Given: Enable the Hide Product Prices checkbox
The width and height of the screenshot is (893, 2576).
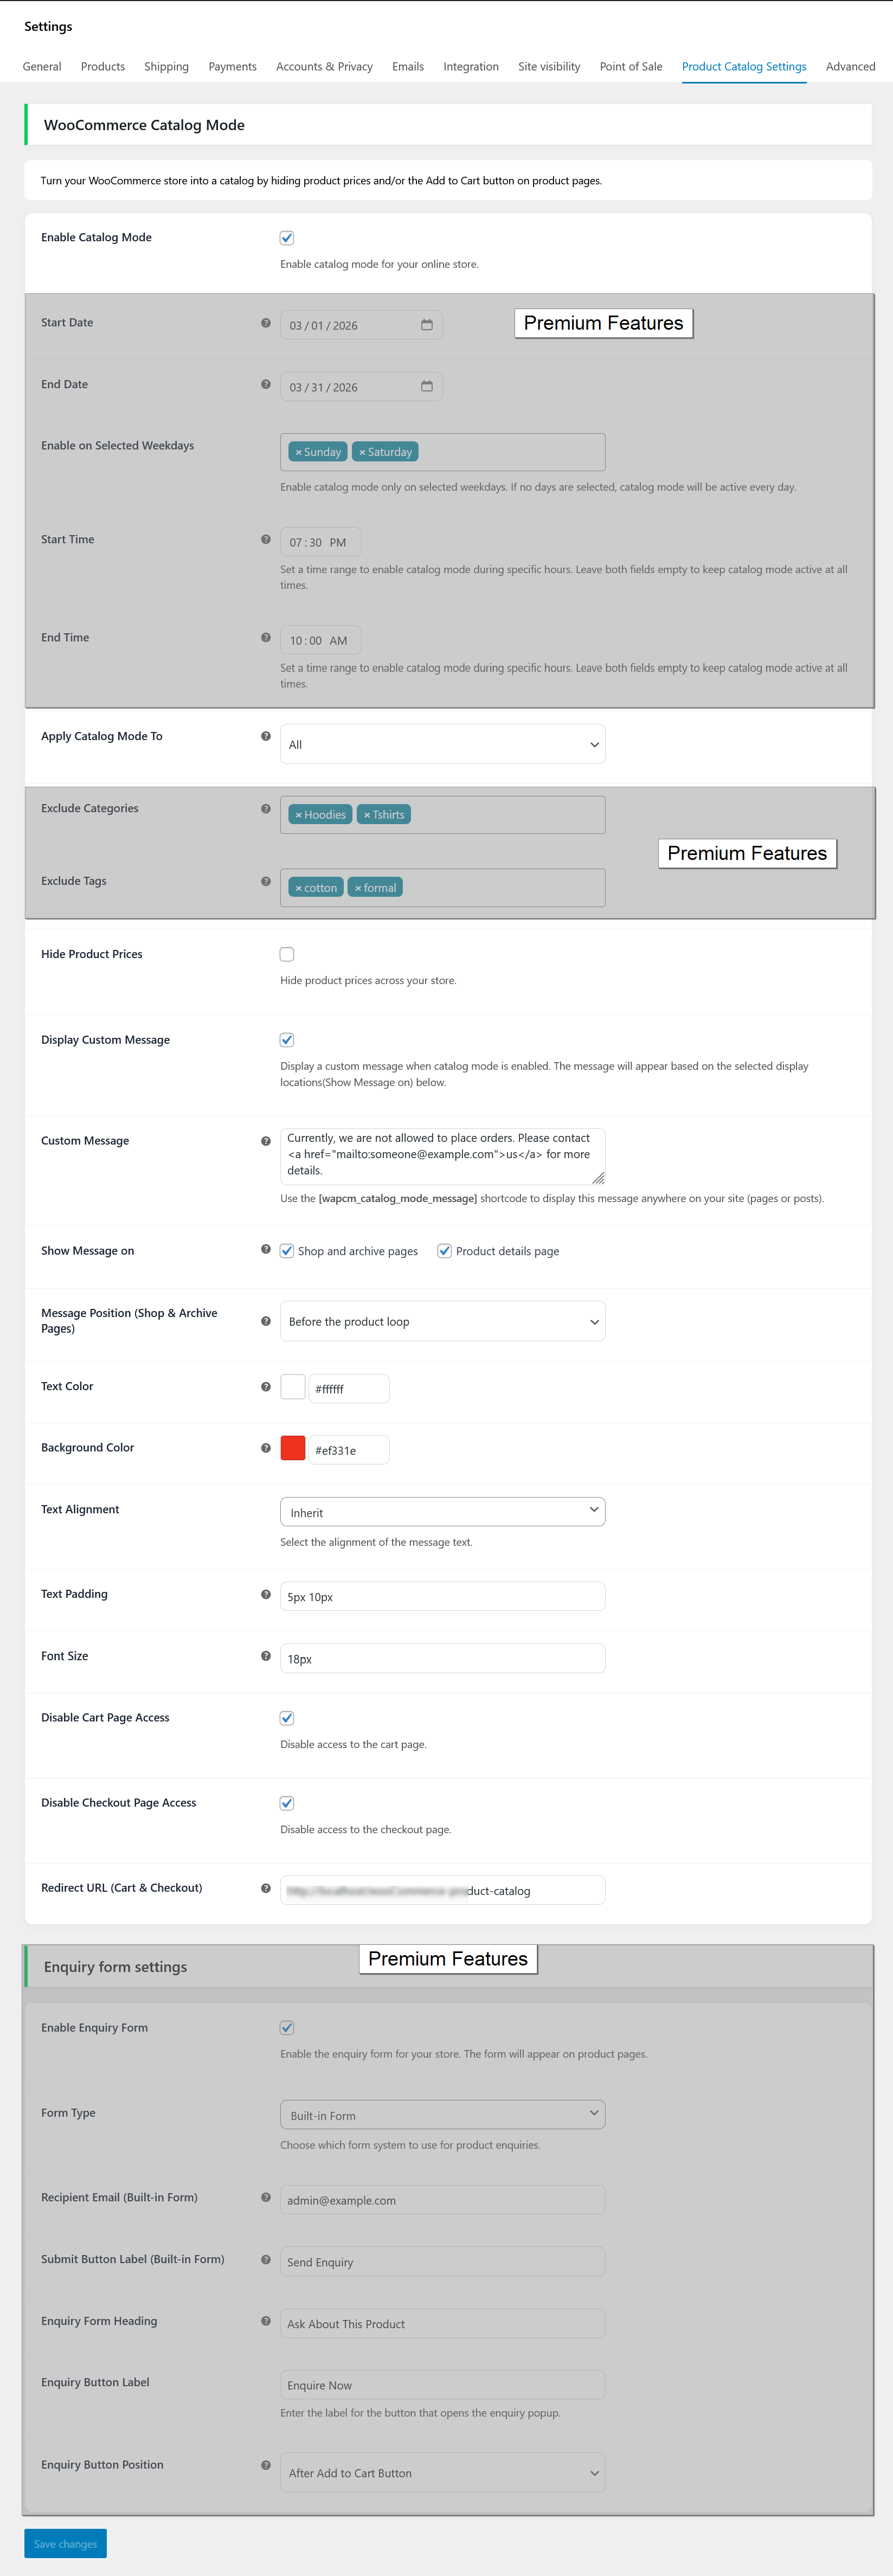Looking at the screenshot, I should click(x=287, y=955).
